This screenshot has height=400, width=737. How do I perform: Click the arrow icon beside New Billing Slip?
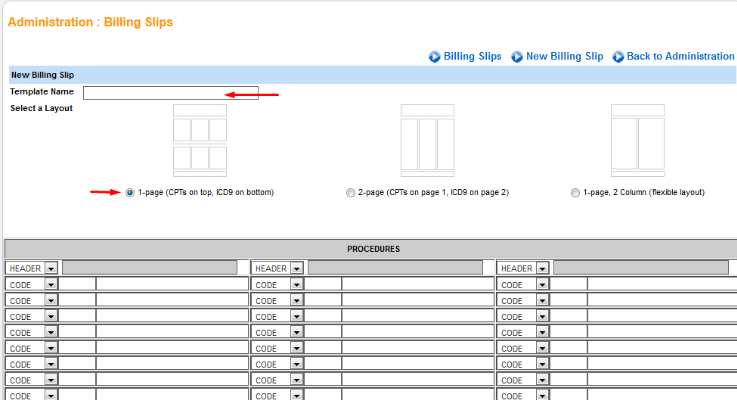click(x=517, y=57)
